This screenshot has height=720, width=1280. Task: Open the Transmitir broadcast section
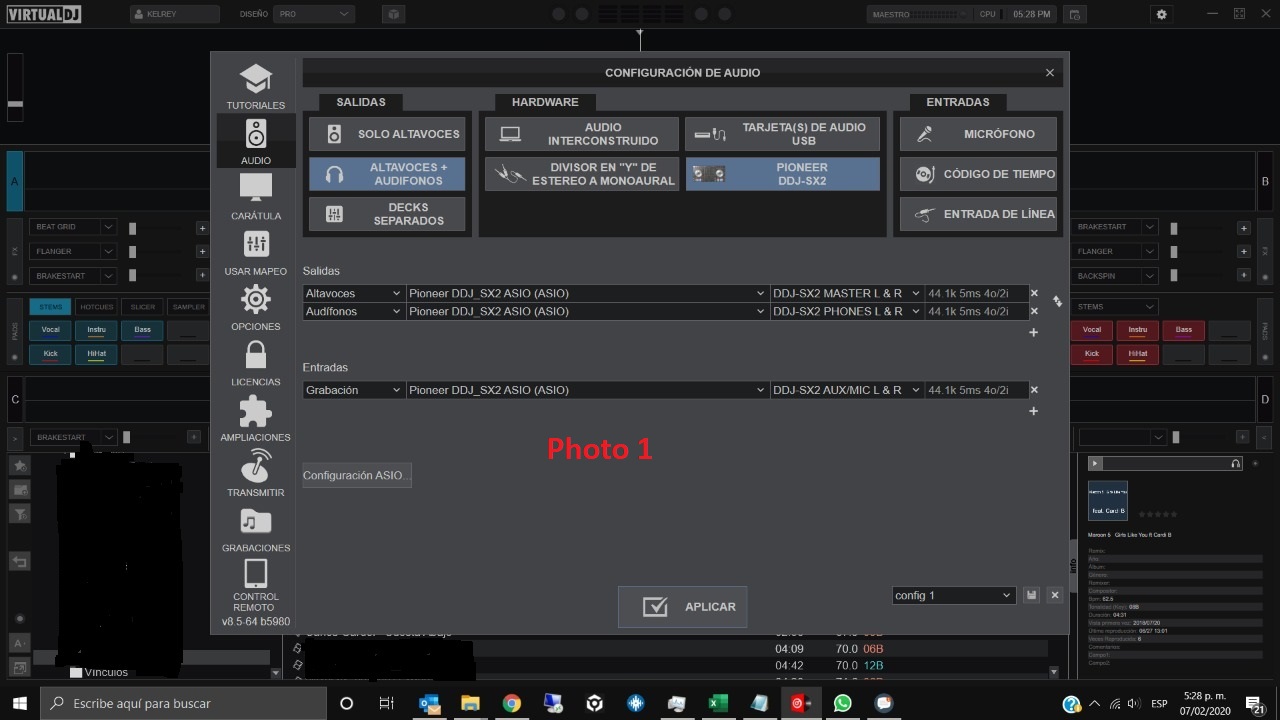pos(255,473)
